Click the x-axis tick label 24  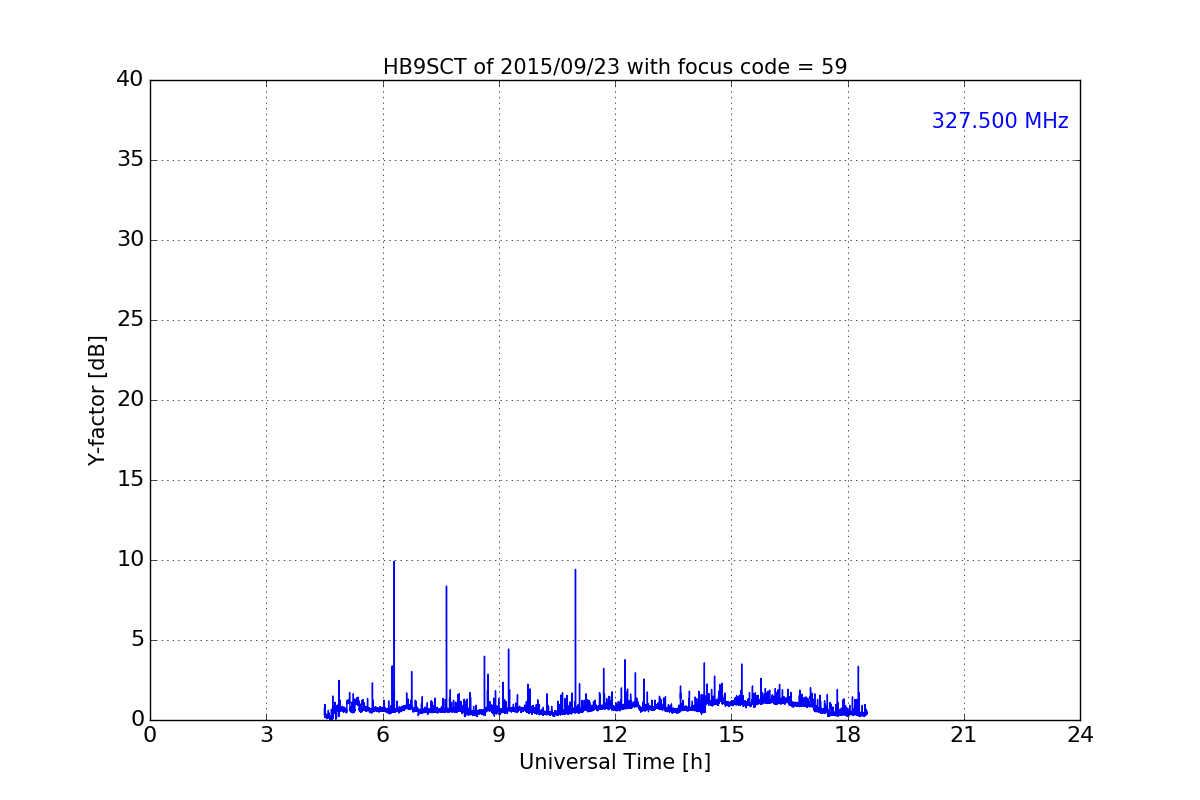pyautogui.click(x=1080, y=735)
